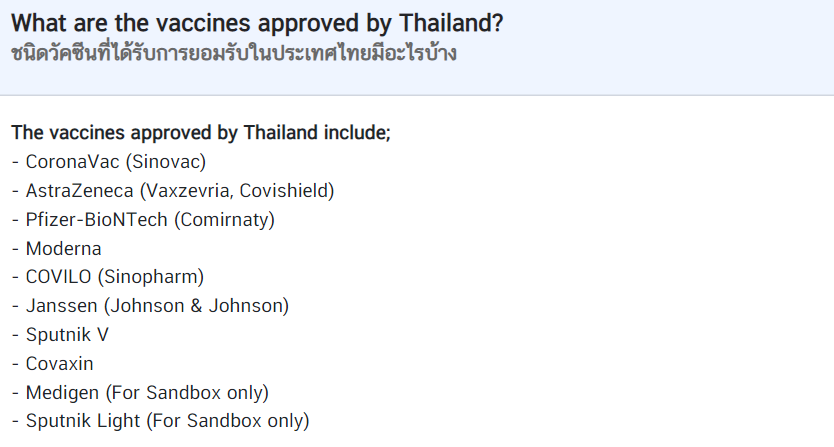Select the Moderna list entry
This screenshot has width=834, height=447.
[63, 248]
